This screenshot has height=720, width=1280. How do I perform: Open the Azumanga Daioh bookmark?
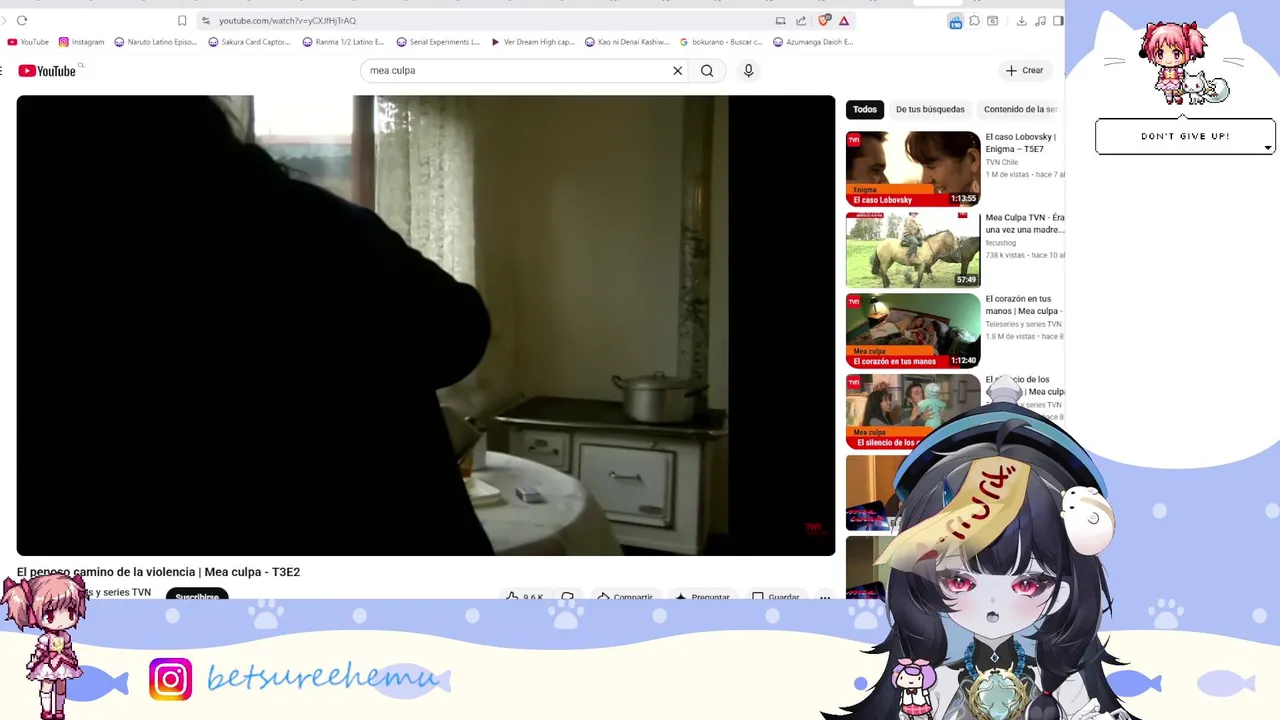(x=813, y=42)
